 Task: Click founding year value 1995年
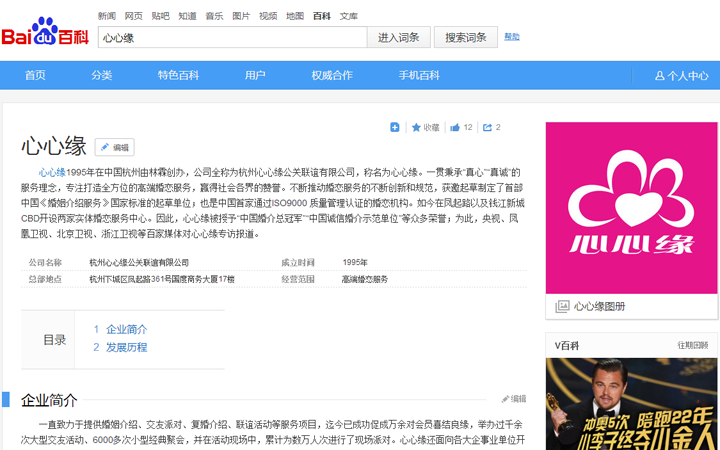click(x=355, y=263)
